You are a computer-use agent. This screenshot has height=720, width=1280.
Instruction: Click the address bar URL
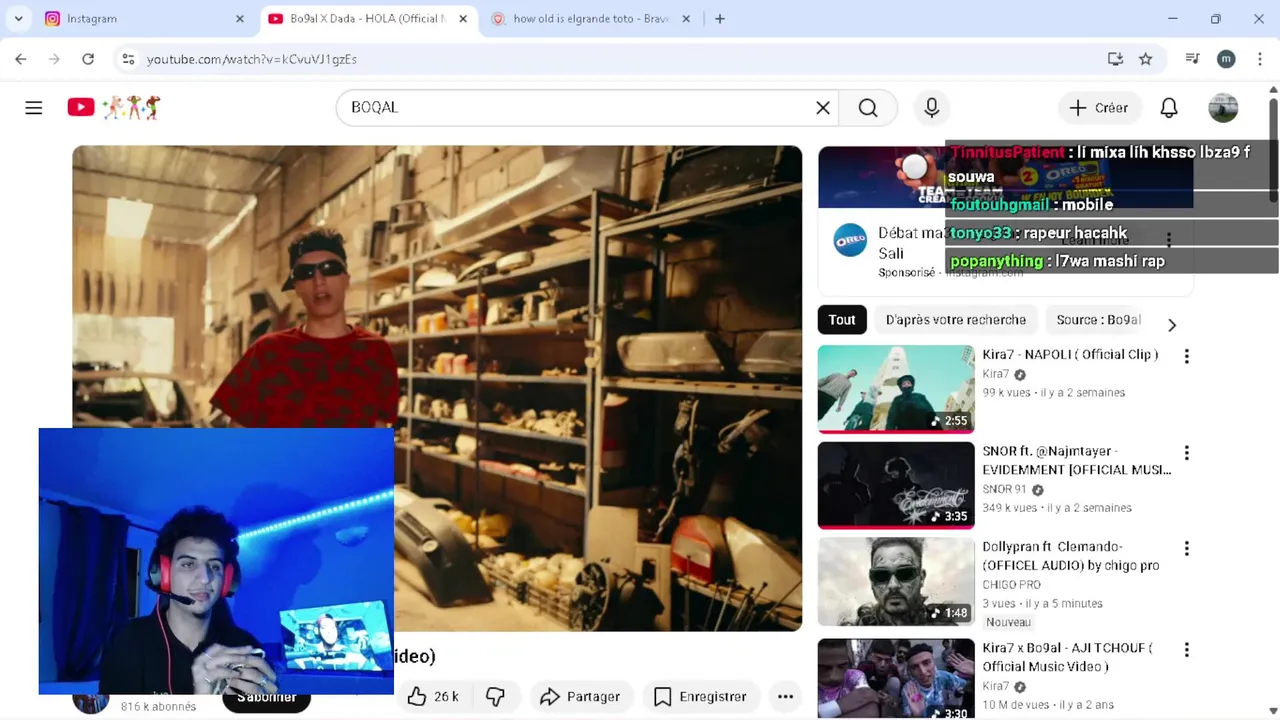coord(252,59)
